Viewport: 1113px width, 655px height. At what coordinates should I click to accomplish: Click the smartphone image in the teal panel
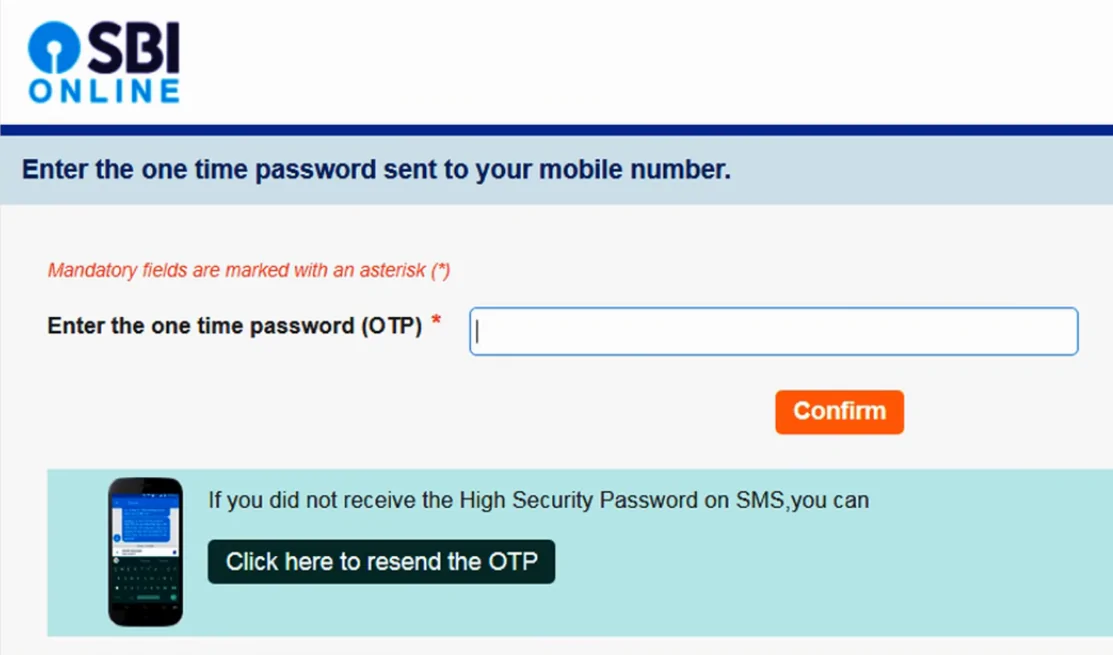pyautogui.click(x=145, y=550)
